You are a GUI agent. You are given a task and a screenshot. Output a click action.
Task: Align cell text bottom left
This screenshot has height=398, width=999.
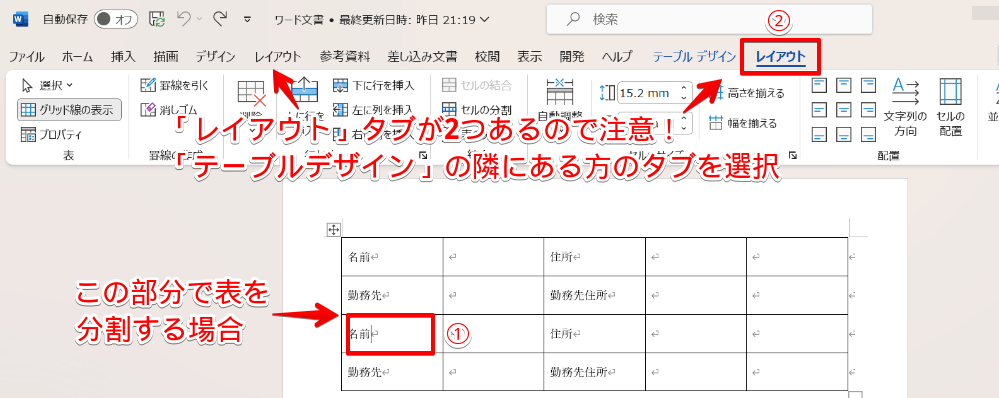click(819, 134)
